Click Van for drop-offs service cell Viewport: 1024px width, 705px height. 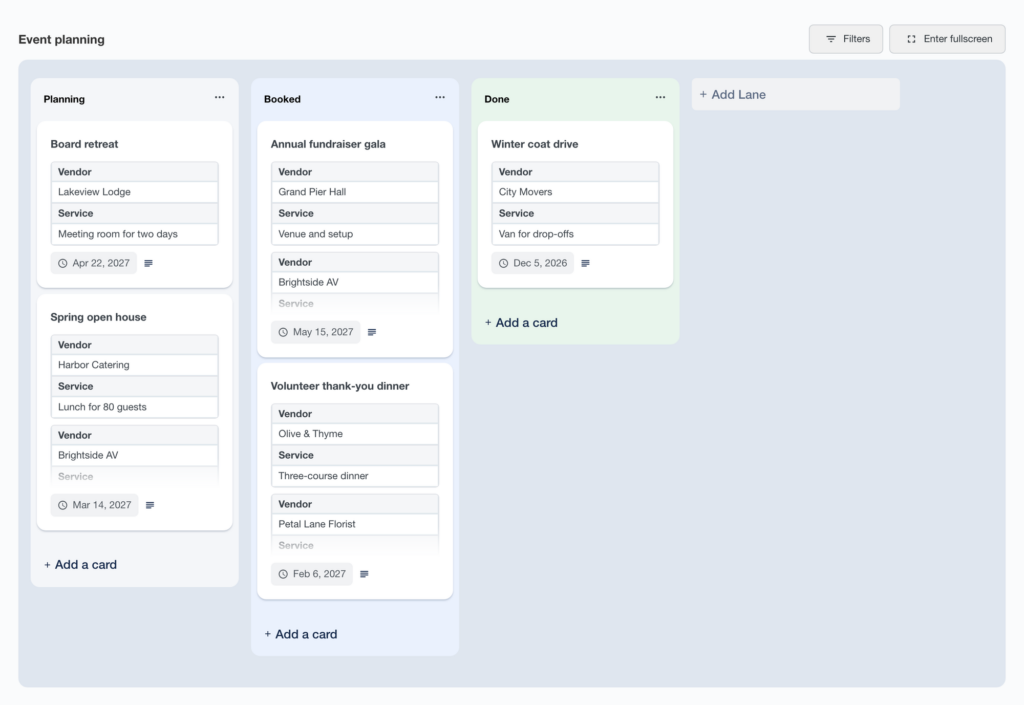[x=575, y=234]
